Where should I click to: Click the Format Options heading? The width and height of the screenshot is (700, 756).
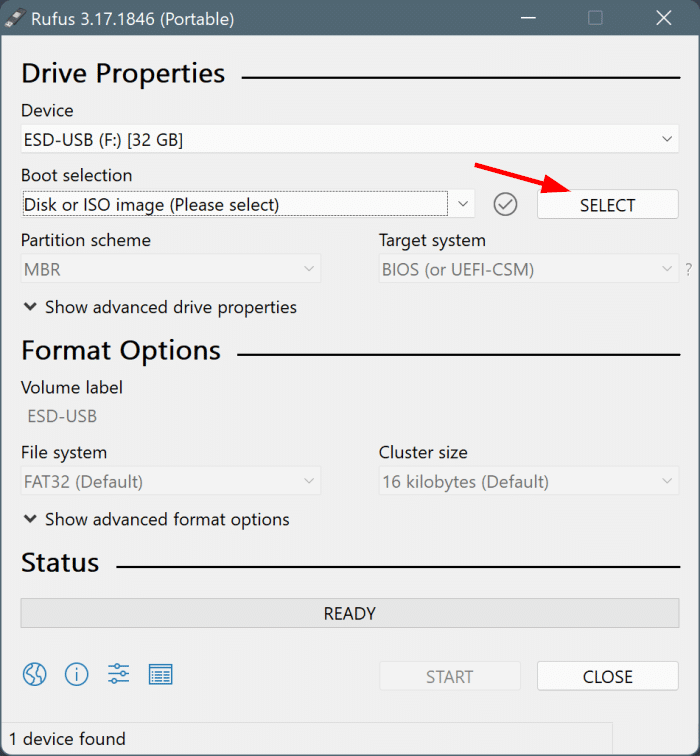tap(121, 351)
